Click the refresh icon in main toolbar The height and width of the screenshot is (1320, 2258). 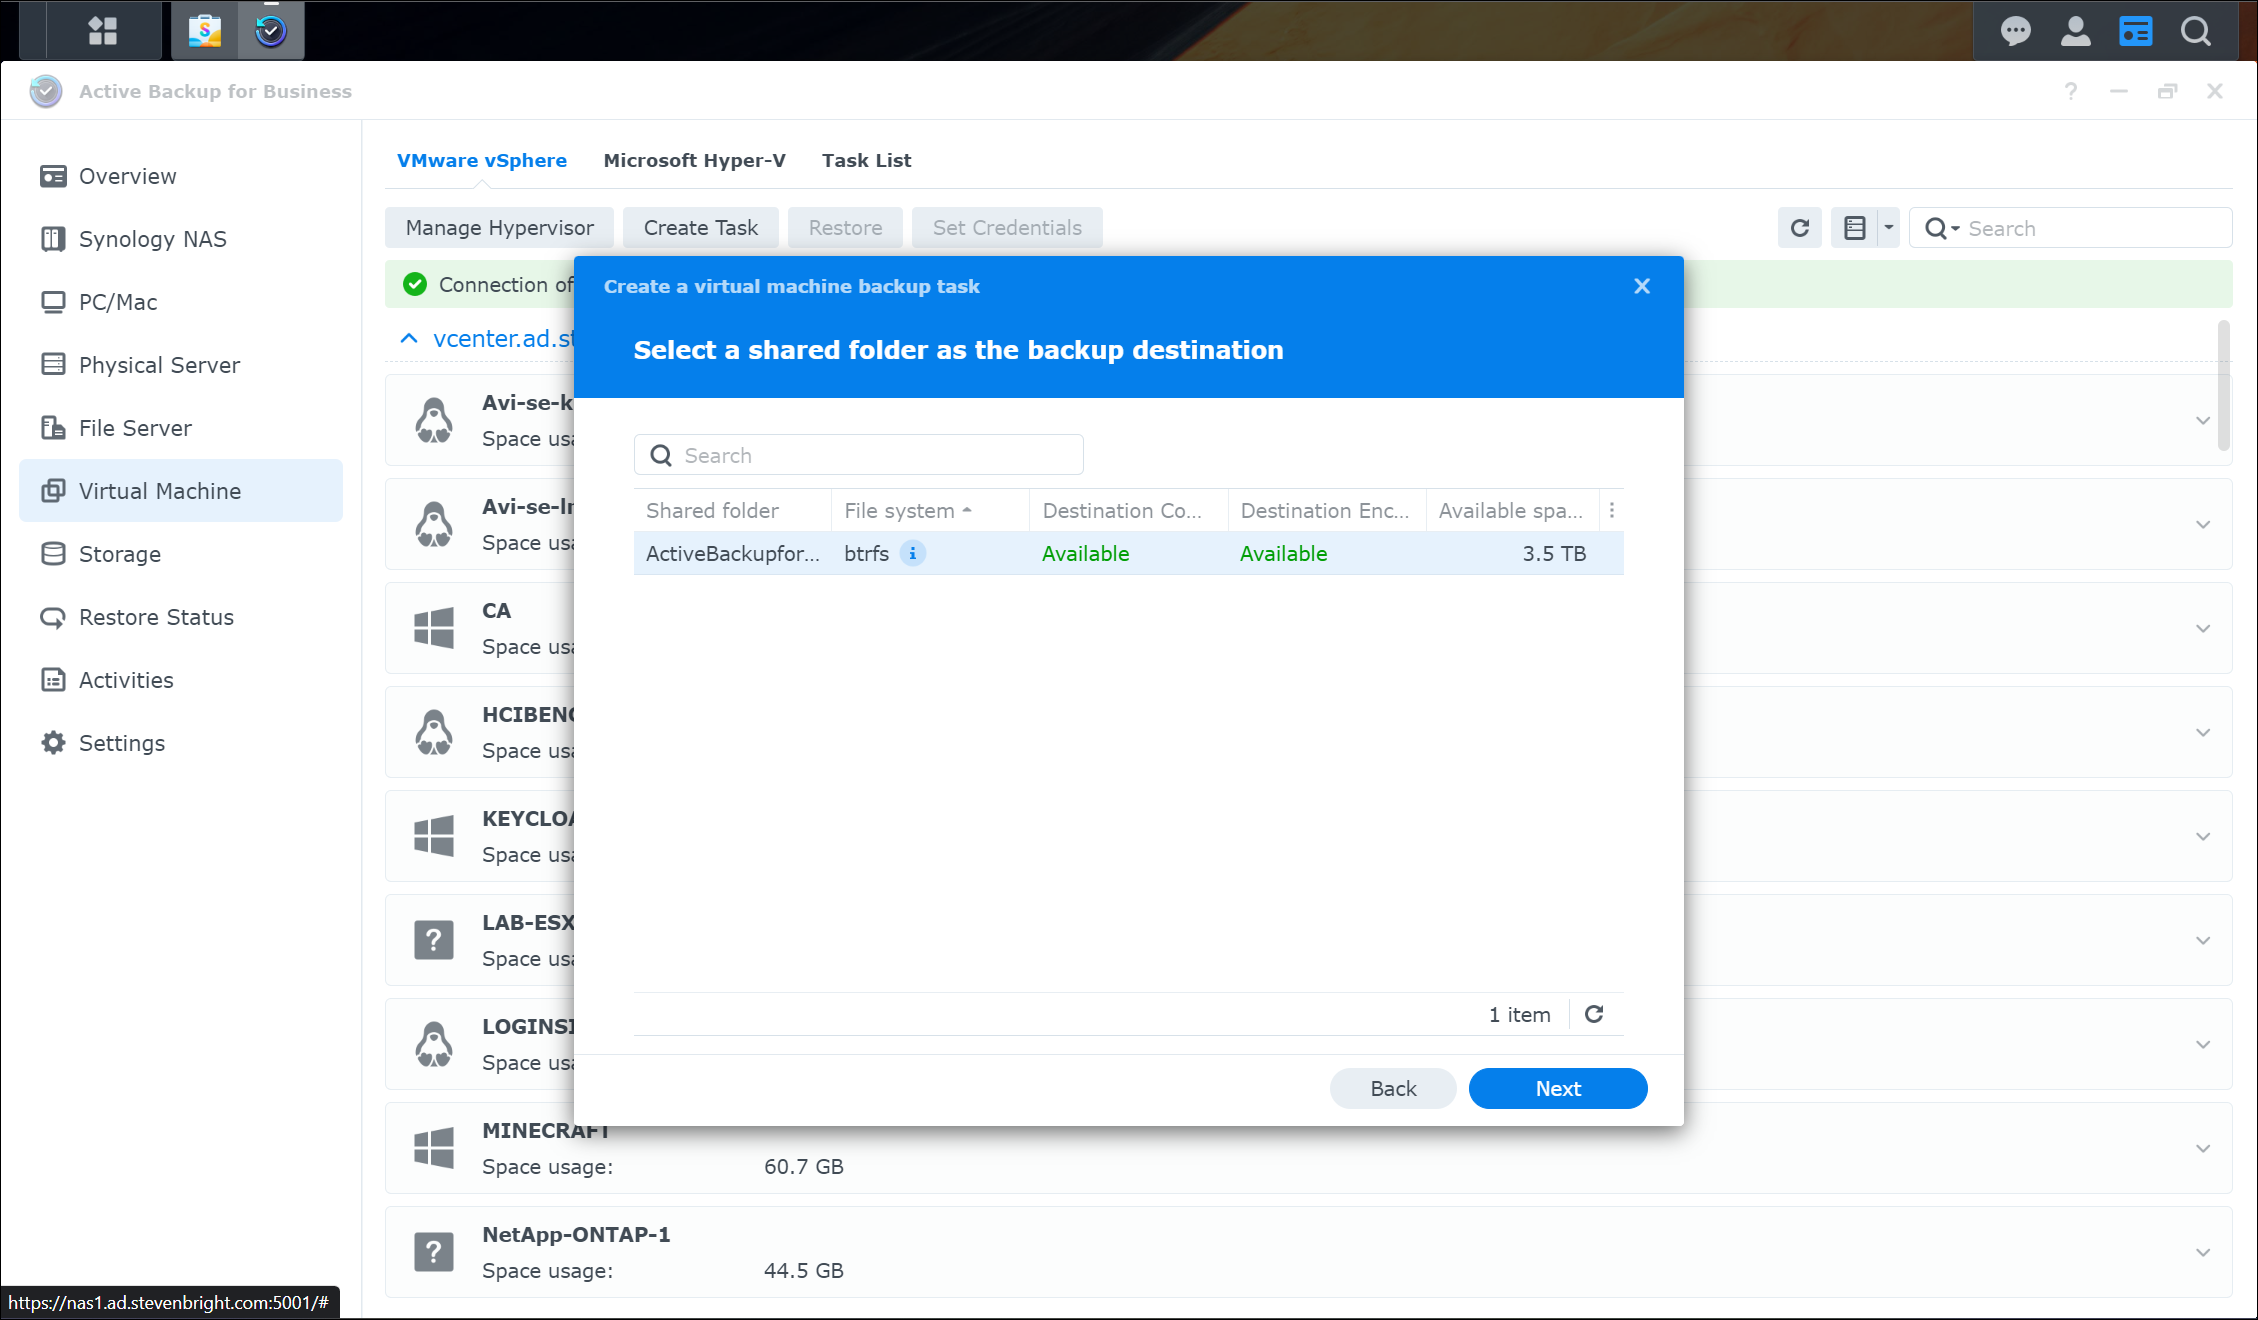click(1799, 228)
